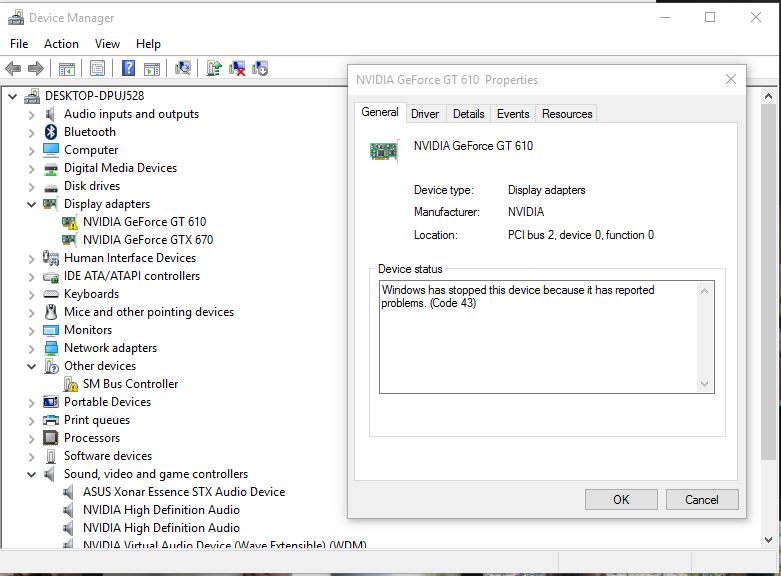This screenshot has width=781, height=576.
Task: Collapse the Display adapters node
Action: point(31,204)
